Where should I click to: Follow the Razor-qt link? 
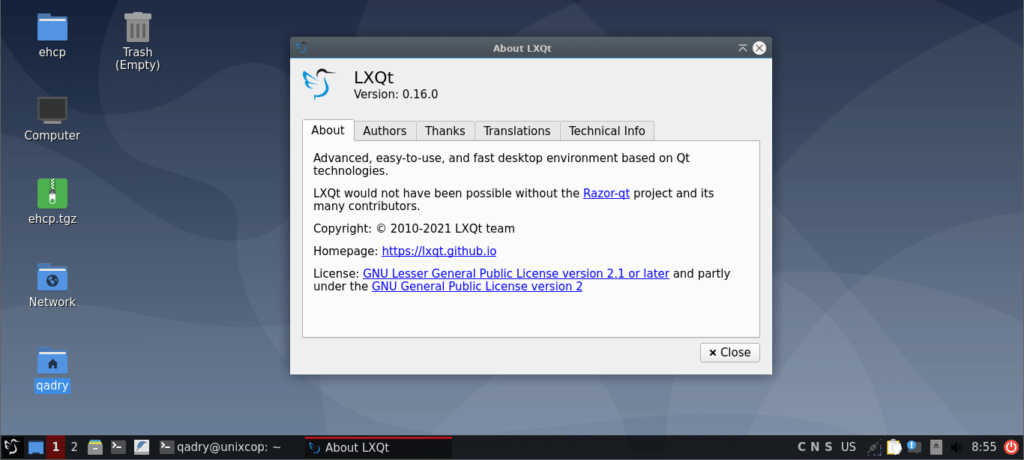click(606, 193)
